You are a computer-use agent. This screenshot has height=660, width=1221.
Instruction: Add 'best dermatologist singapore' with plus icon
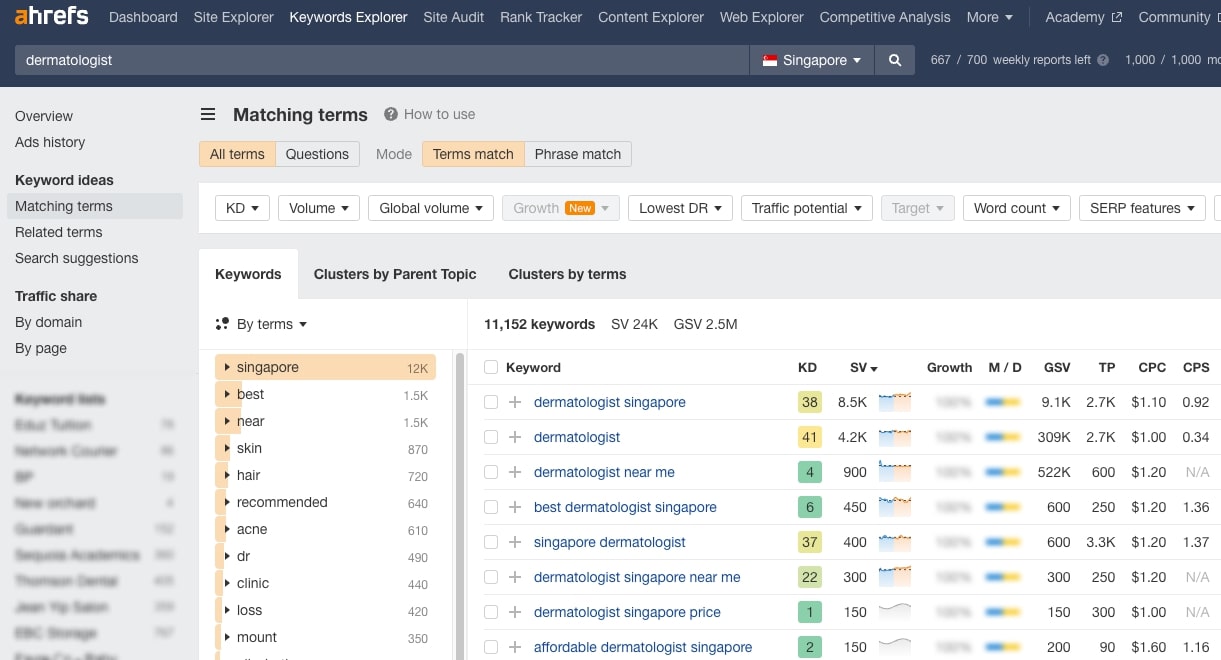point(515,507)
